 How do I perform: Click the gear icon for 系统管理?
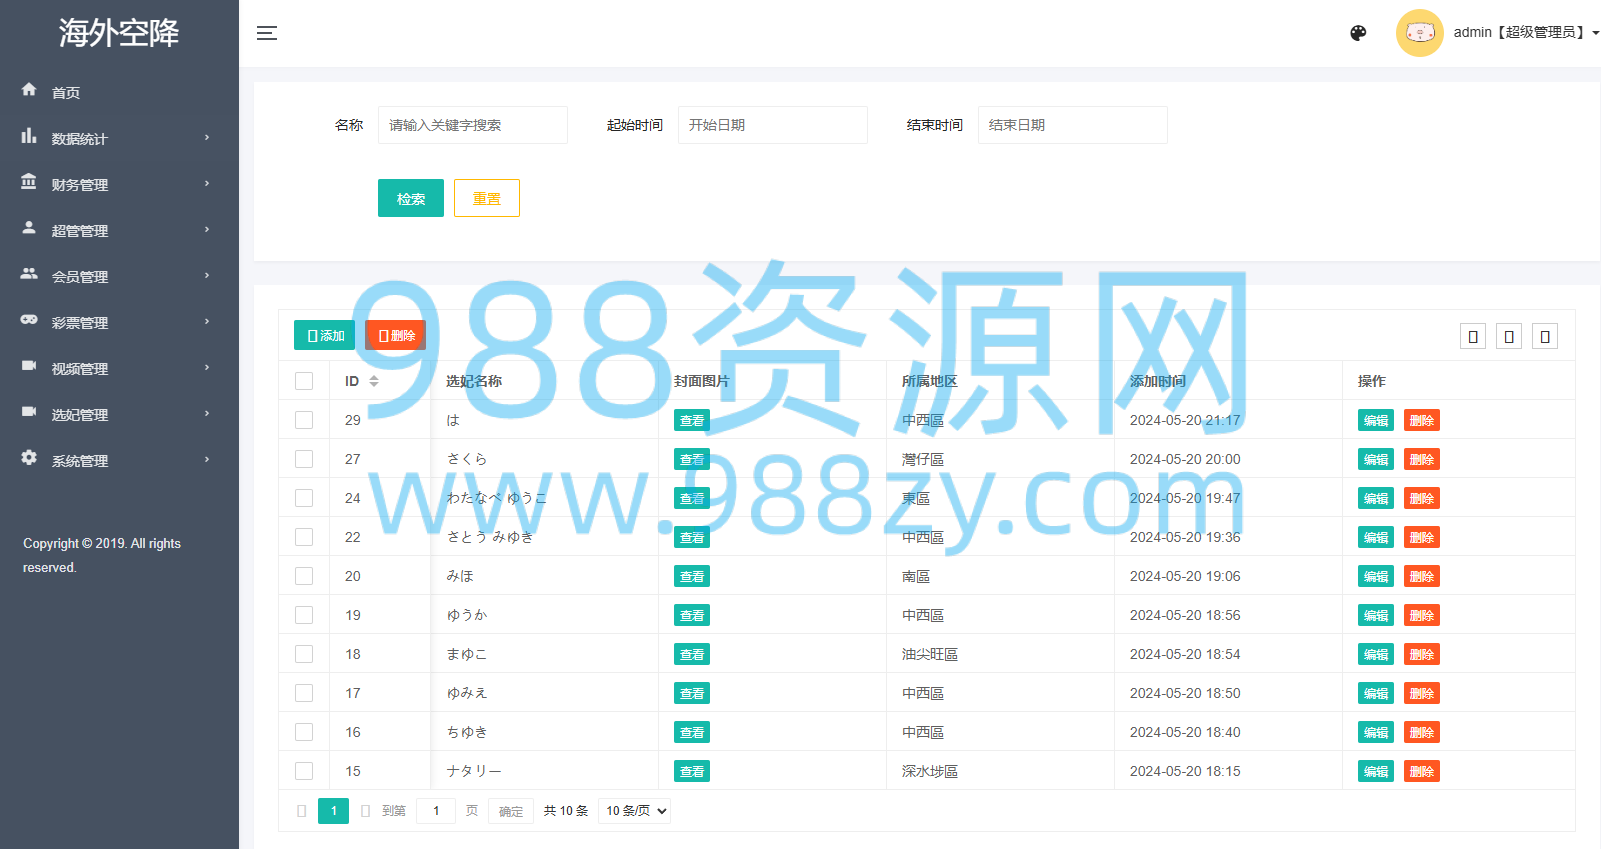29,458
